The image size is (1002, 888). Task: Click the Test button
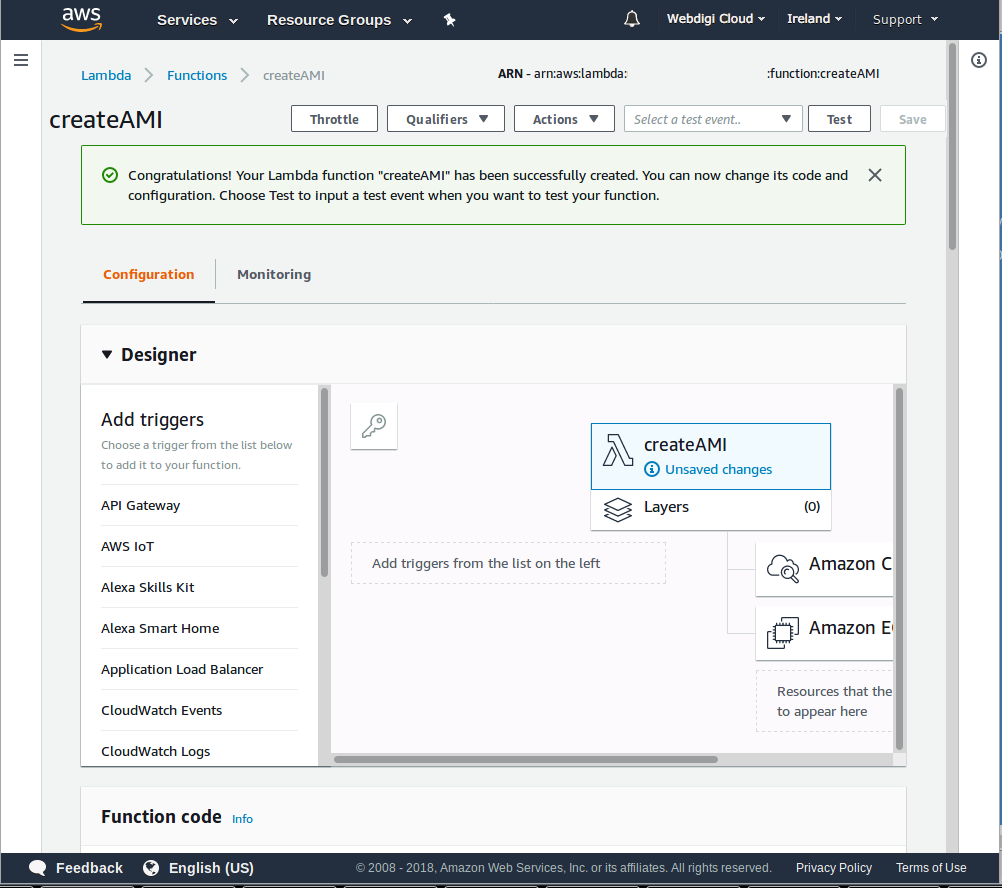tap(839, 119)
